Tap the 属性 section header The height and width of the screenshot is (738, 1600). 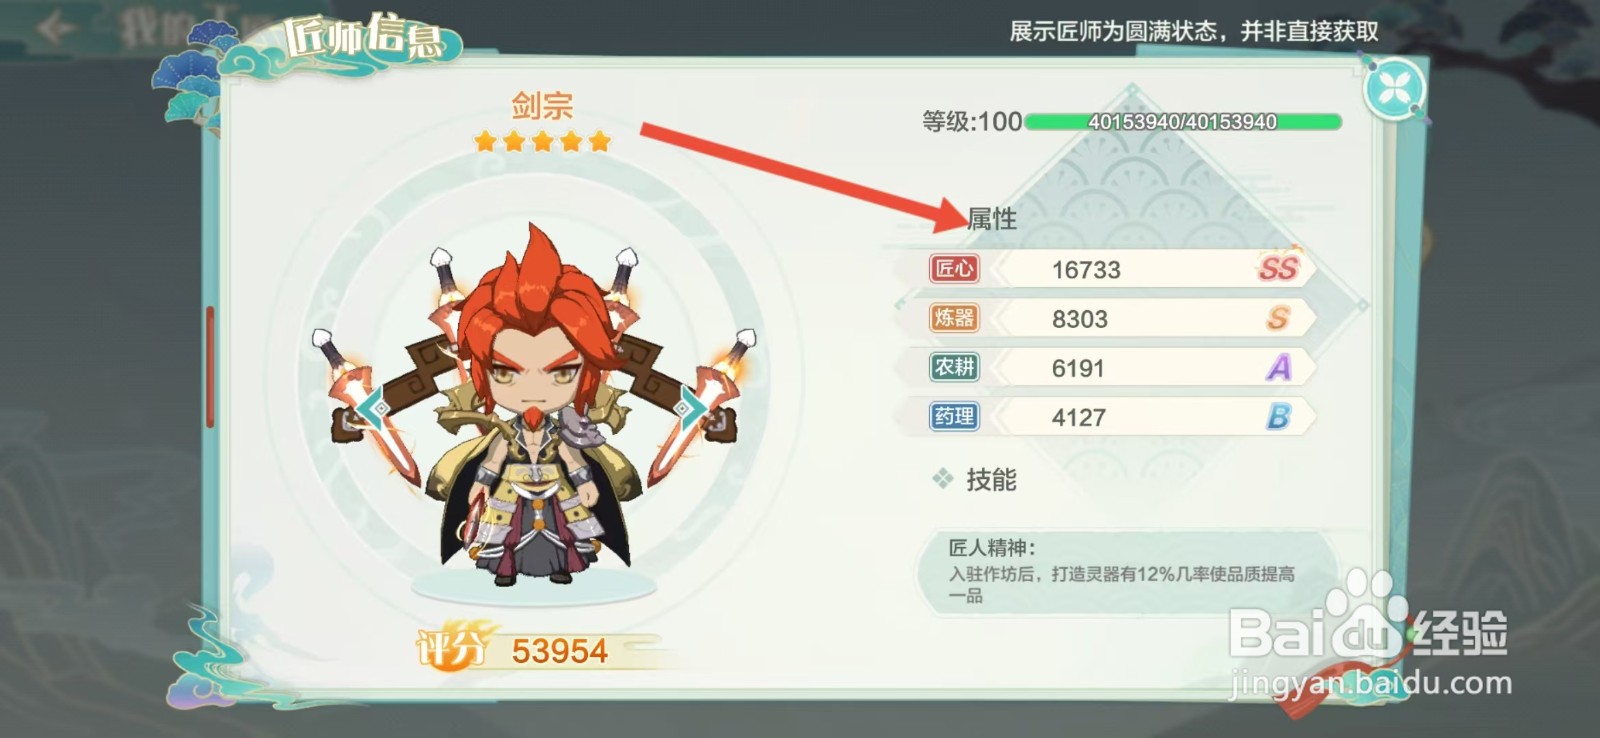click(992, 219)
